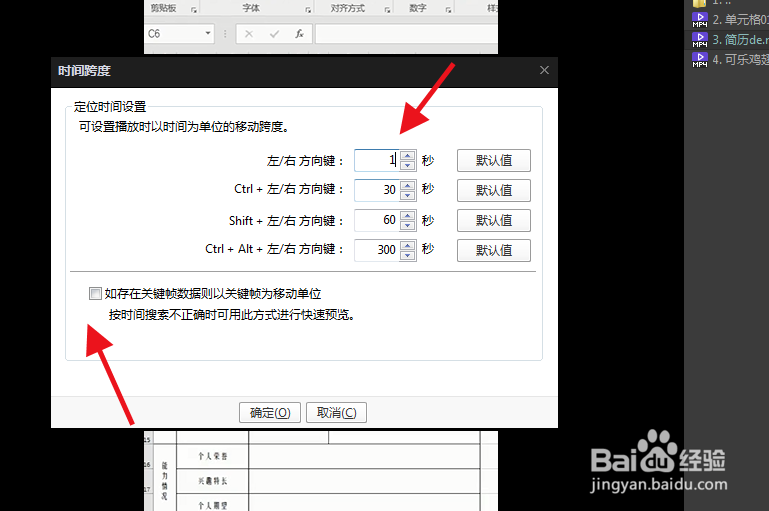Screen dimensions: 769x511
Task: Decrease the Ctrl + 左/右 seconds value
Action: (x=408, y=195)
